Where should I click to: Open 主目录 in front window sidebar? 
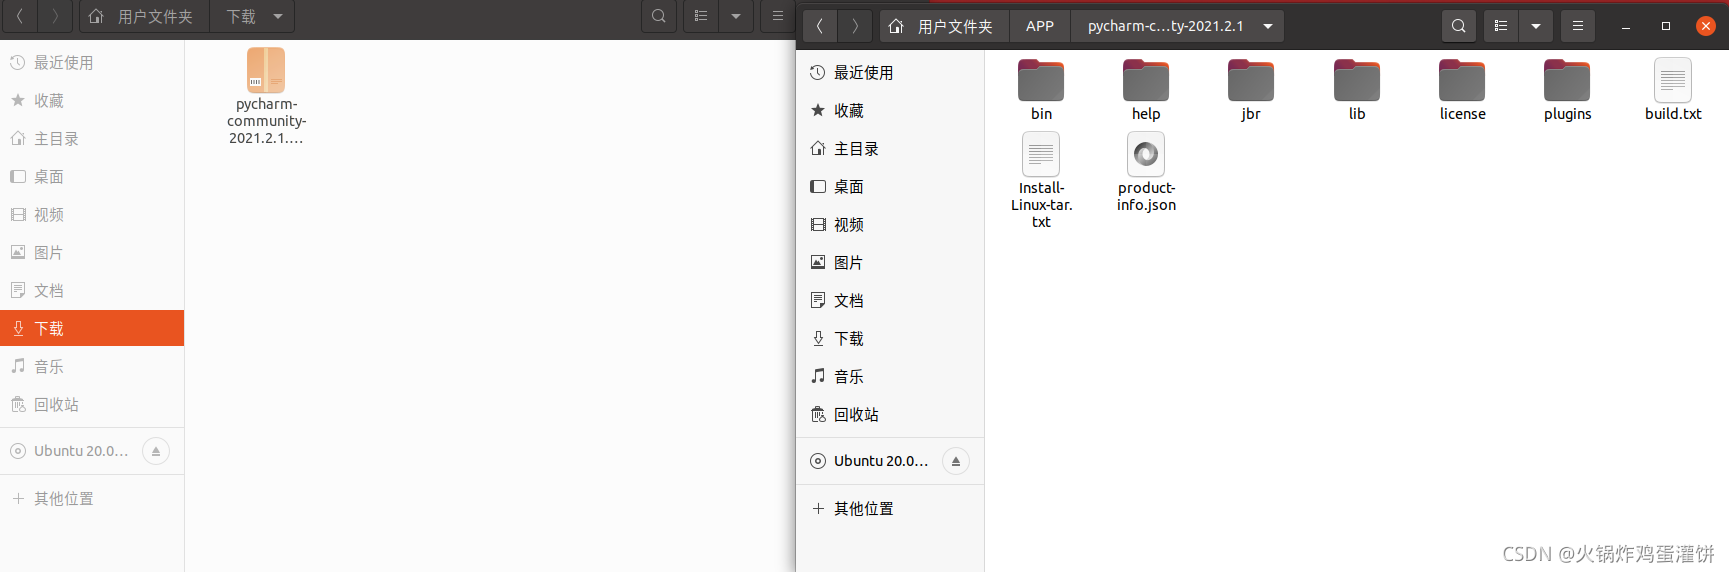point(890,148)
